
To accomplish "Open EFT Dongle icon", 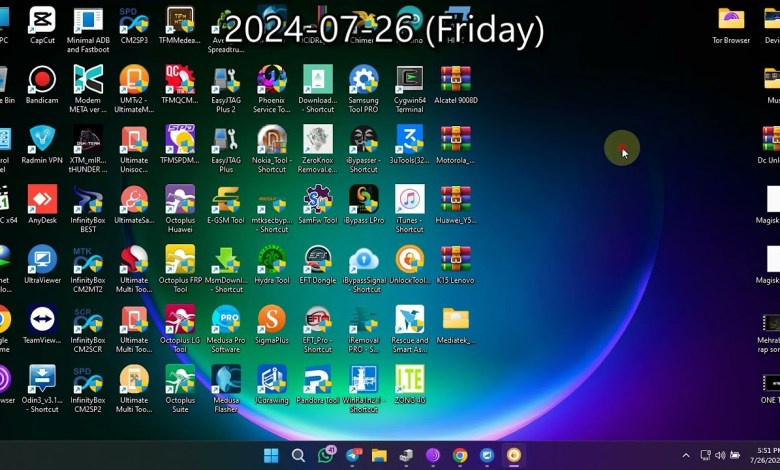I will (318, 259).
